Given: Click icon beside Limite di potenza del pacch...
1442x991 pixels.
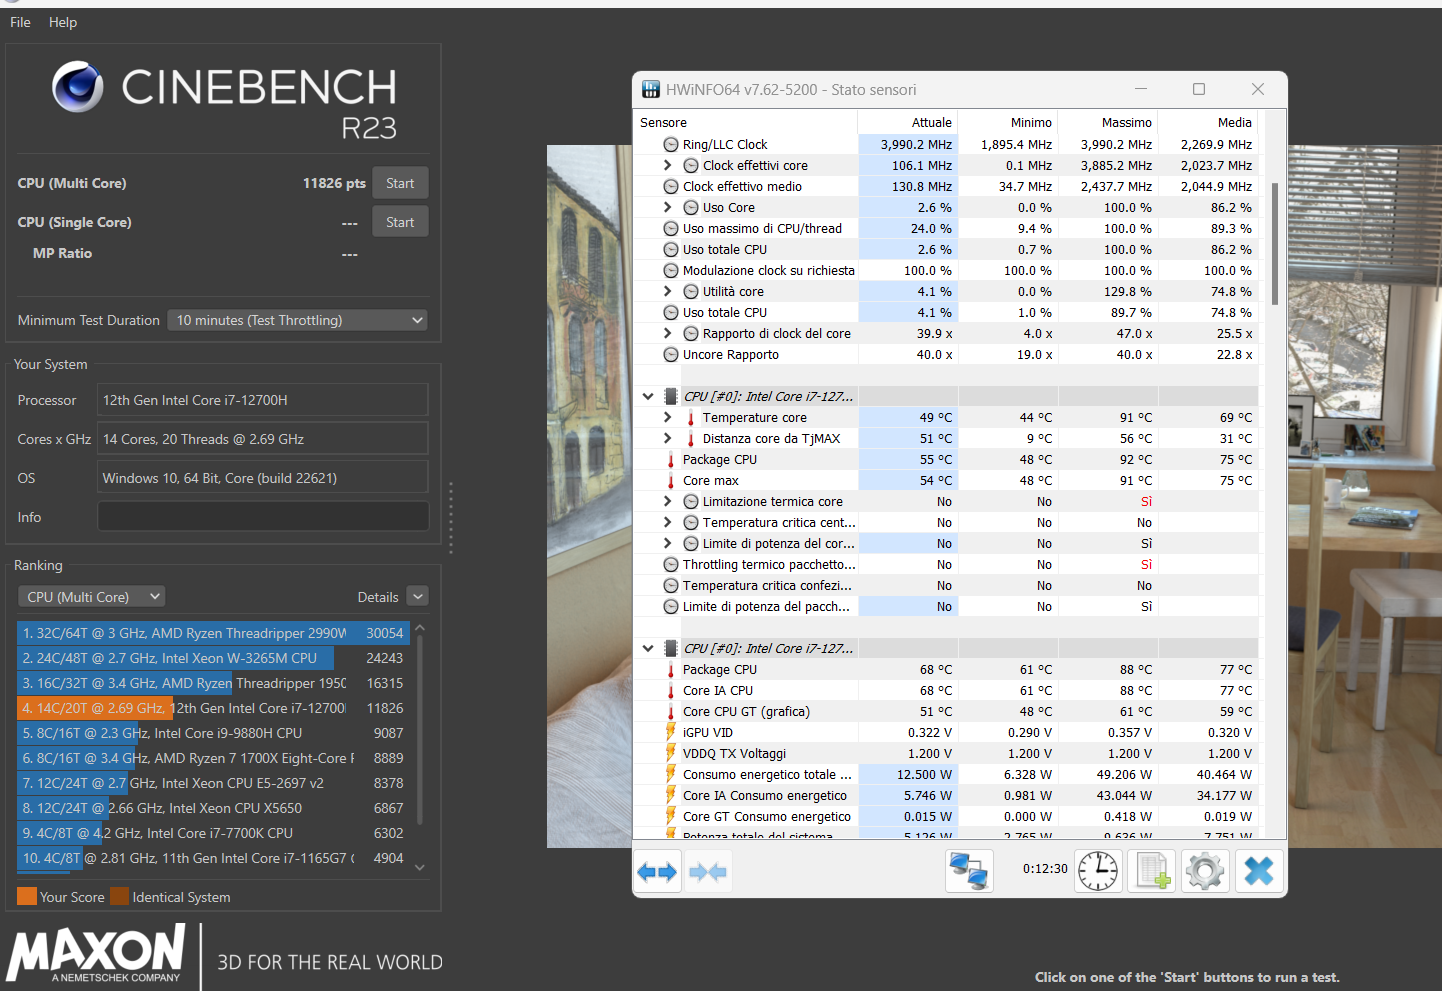Looking at the screenshot, I should [x=671, y=606].
